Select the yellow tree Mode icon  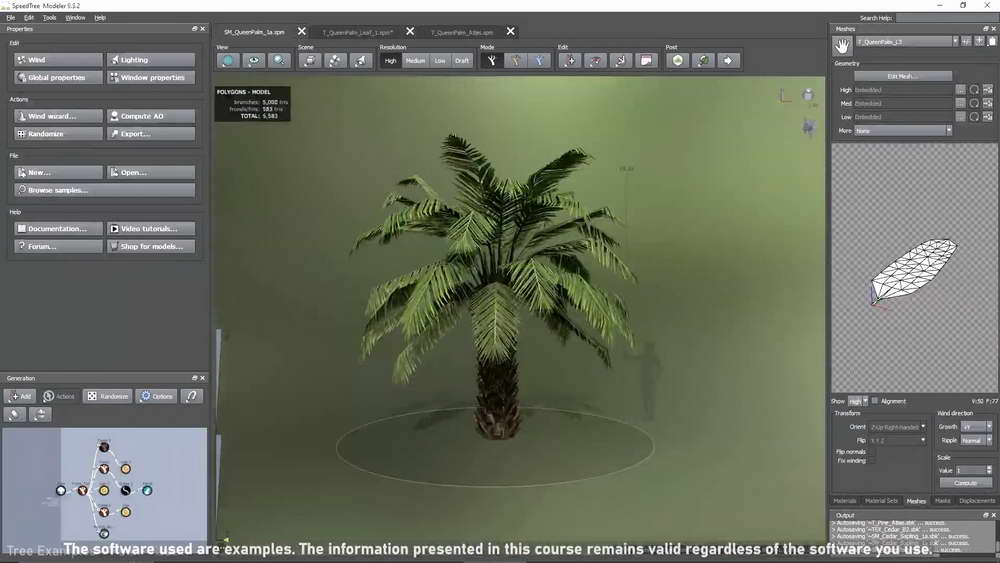515,61
